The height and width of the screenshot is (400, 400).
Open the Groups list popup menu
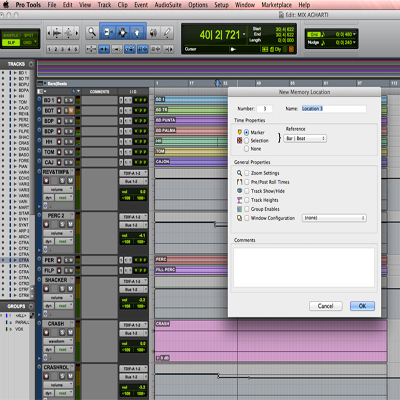[x=31, y=306]
